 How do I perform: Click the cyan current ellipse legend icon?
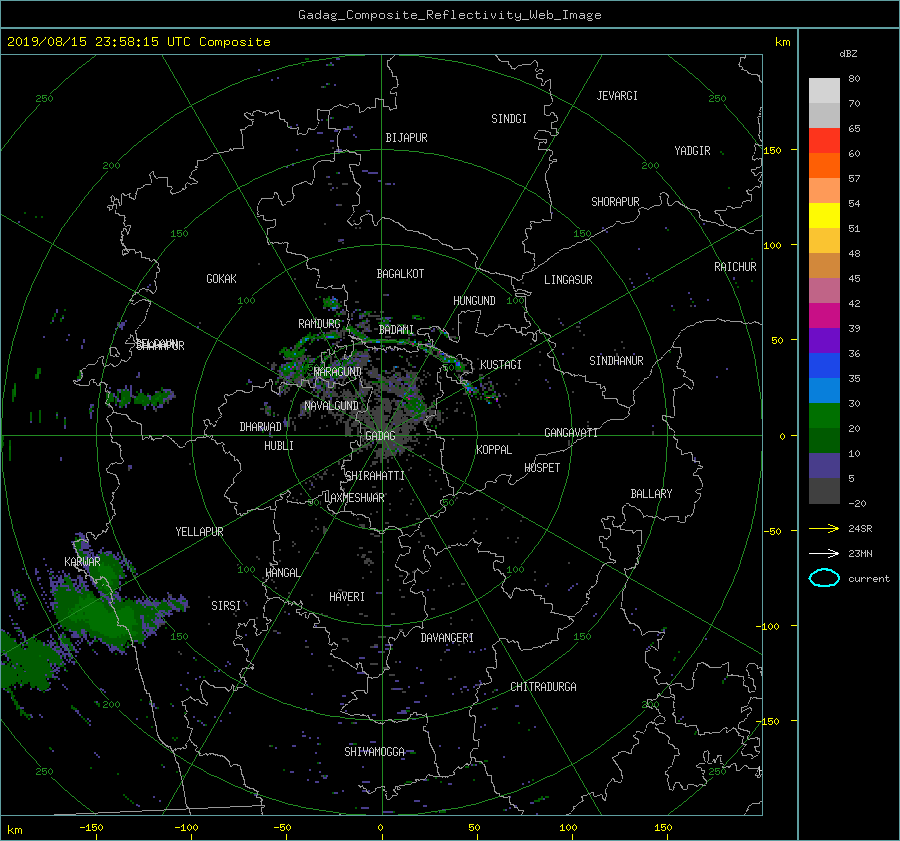[x=824, y=578]
